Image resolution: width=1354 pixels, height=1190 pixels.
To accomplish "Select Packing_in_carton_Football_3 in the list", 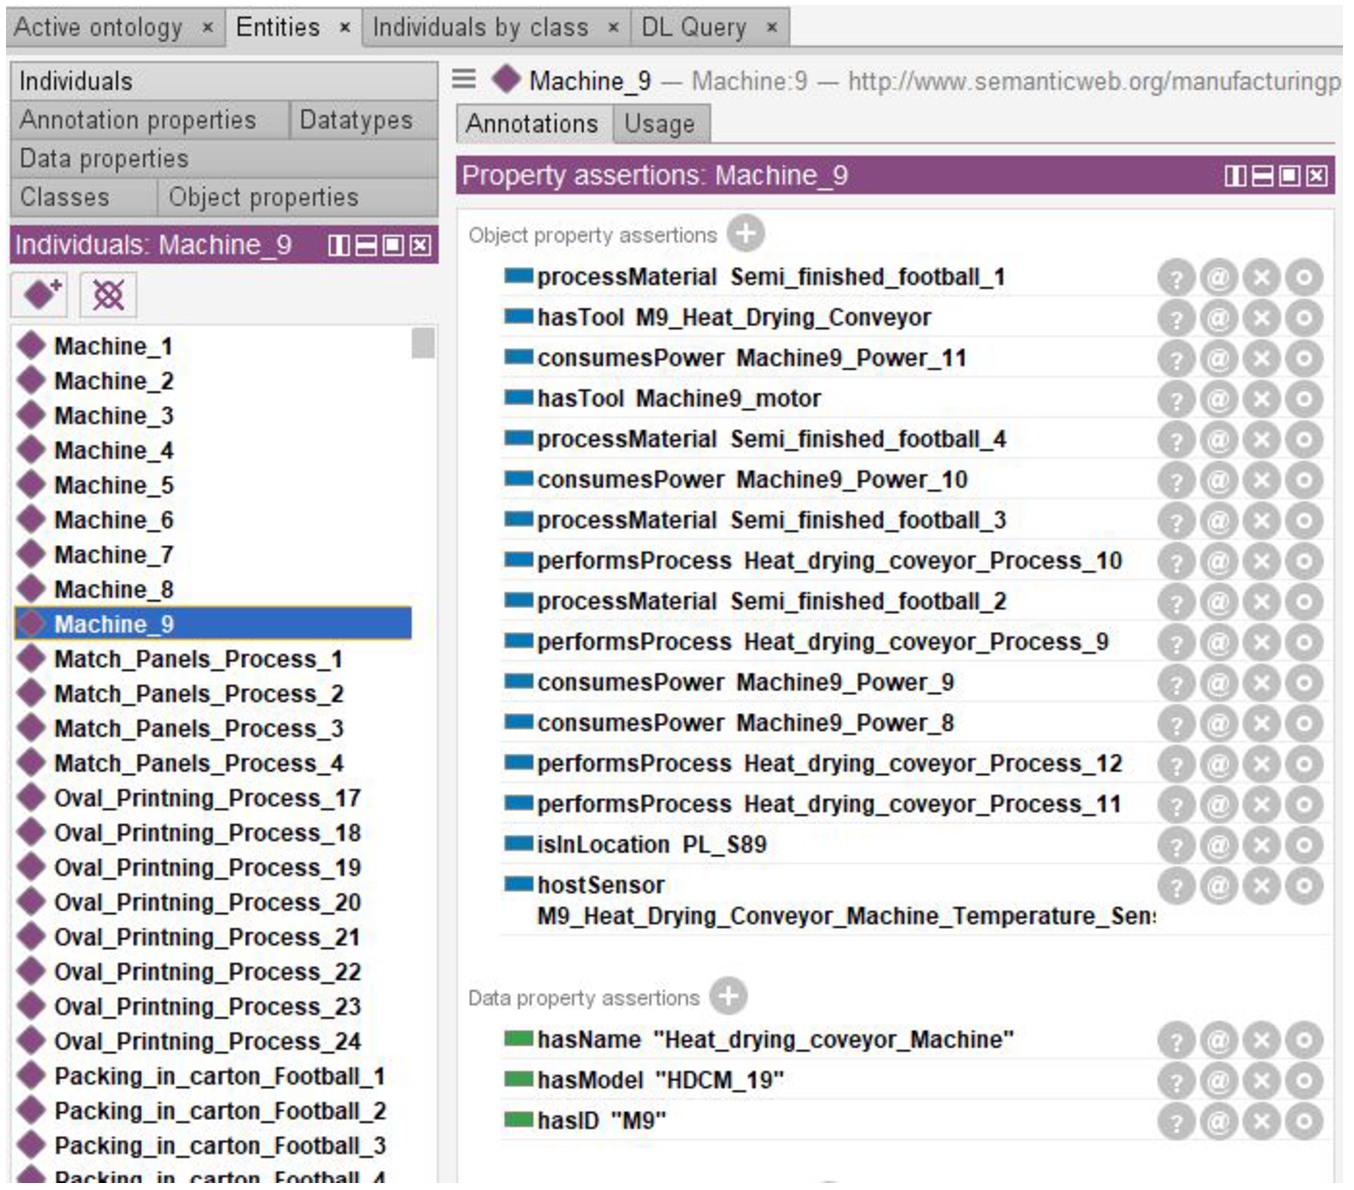I will pos(219,1146).
